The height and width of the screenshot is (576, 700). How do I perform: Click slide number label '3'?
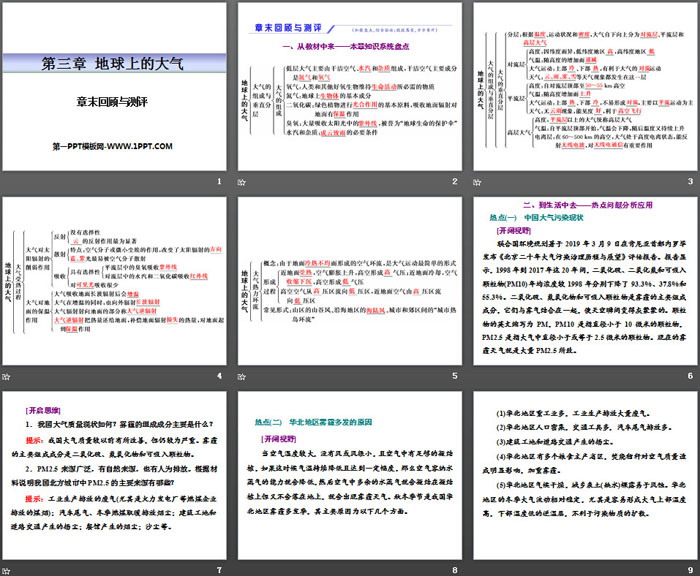click(x=690, y=181)
